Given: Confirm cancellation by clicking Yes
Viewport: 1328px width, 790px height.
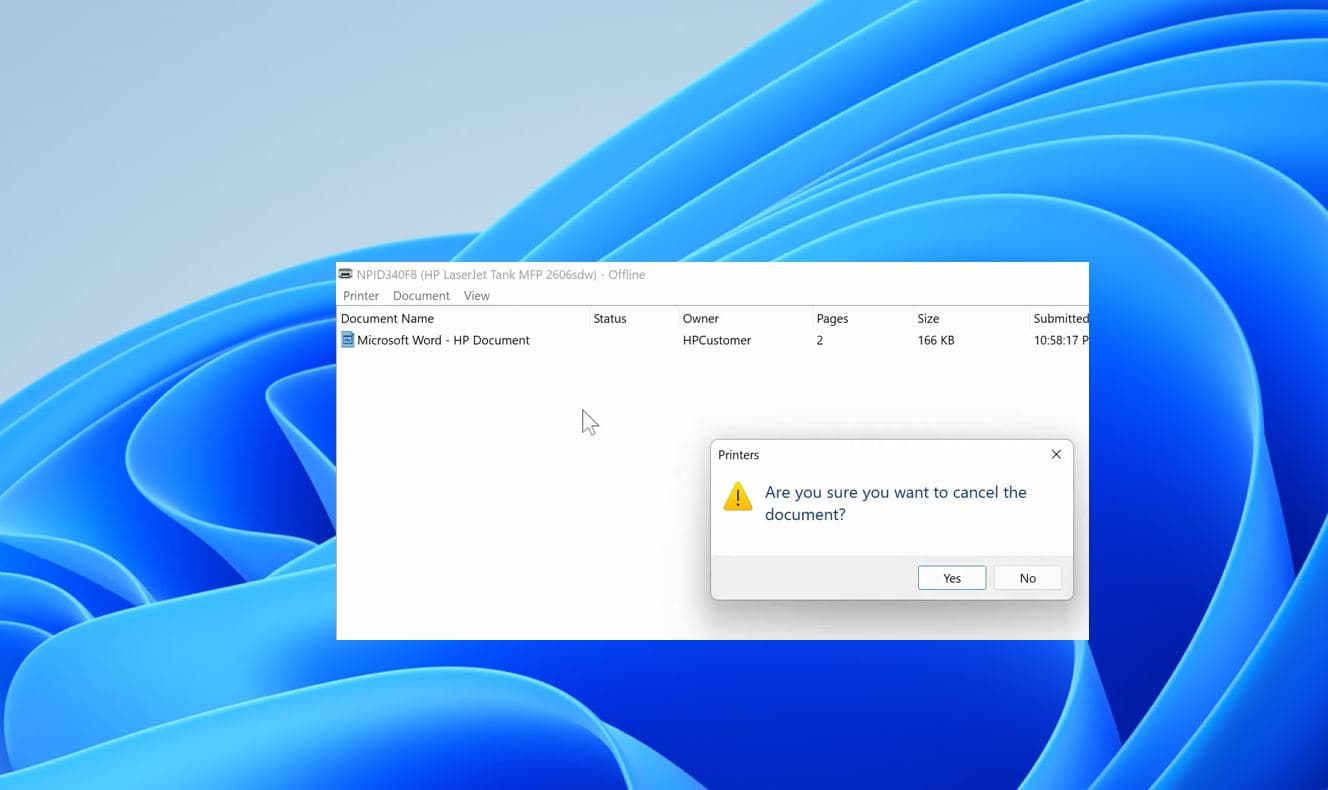Looking at the screenshot, I should coord(951,578).
